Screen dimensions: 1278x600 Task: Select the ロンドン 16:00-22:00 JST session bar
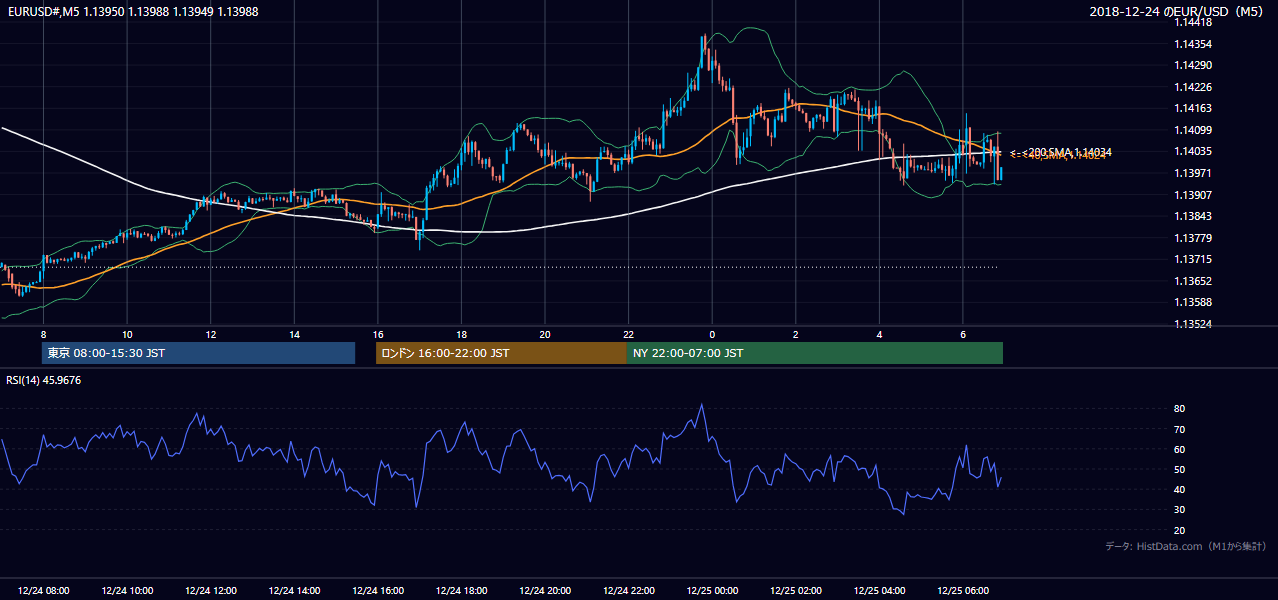(x=501, y=353)
